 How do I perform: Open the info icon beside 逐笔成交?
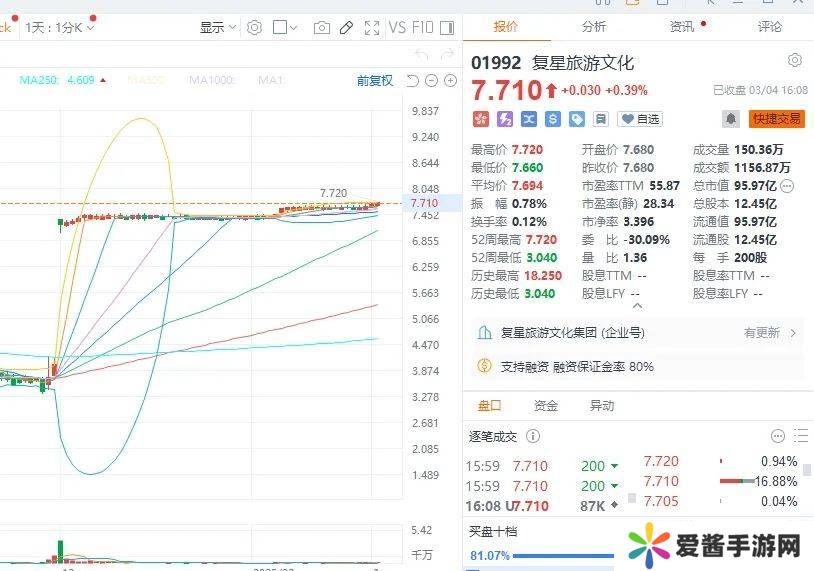click(x=533, y=436)
